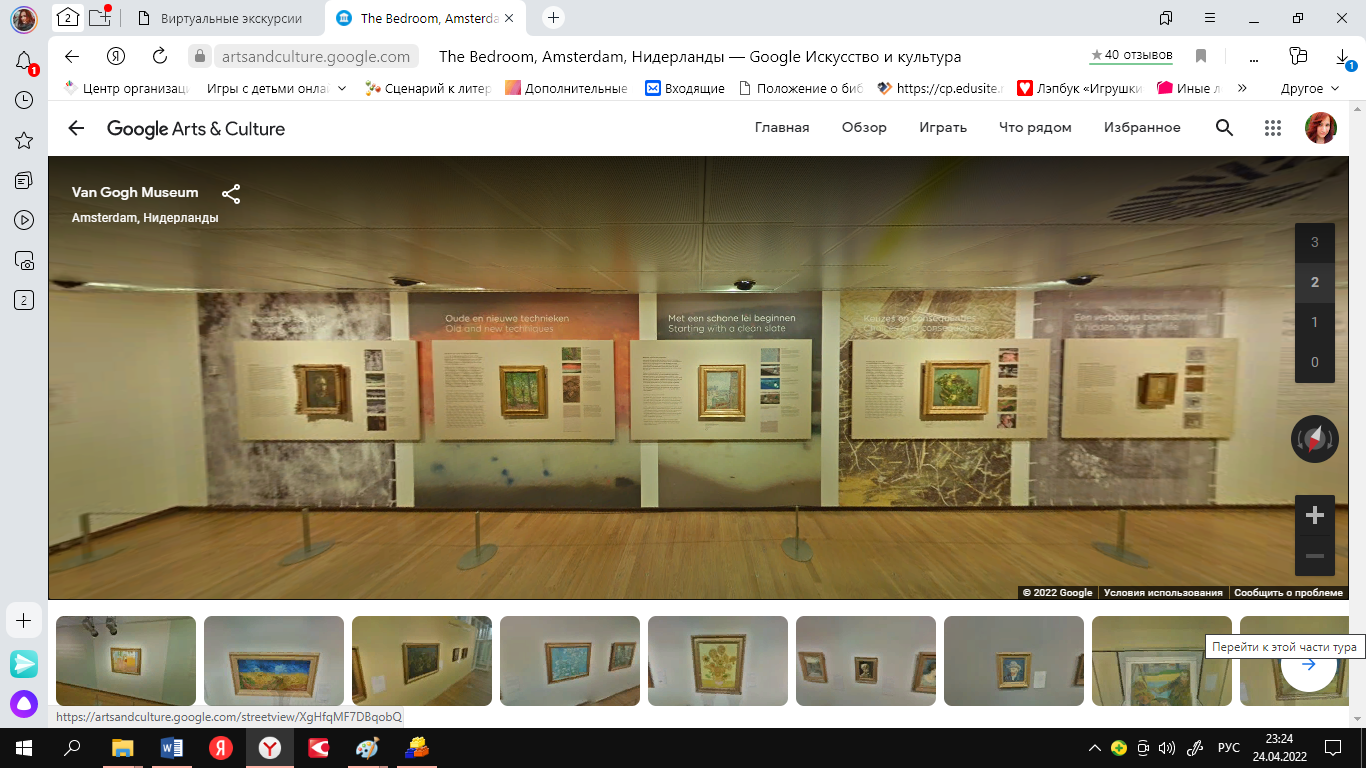1366x768 pixels.
Task: Open the blue self-portrait tour thumbnail
Action: 1014,661
